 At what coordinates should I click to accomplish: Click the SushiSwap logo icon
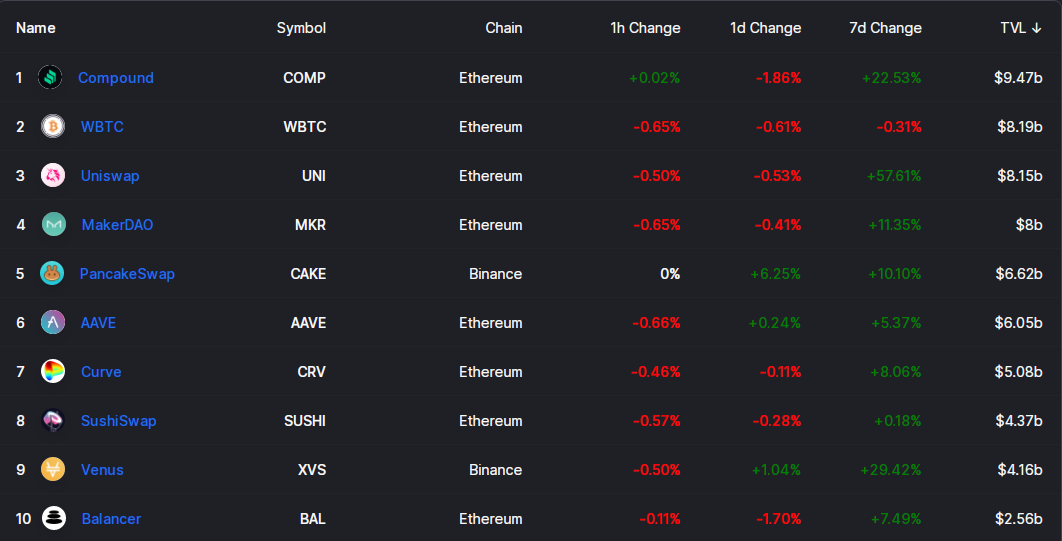coord(53,420)
